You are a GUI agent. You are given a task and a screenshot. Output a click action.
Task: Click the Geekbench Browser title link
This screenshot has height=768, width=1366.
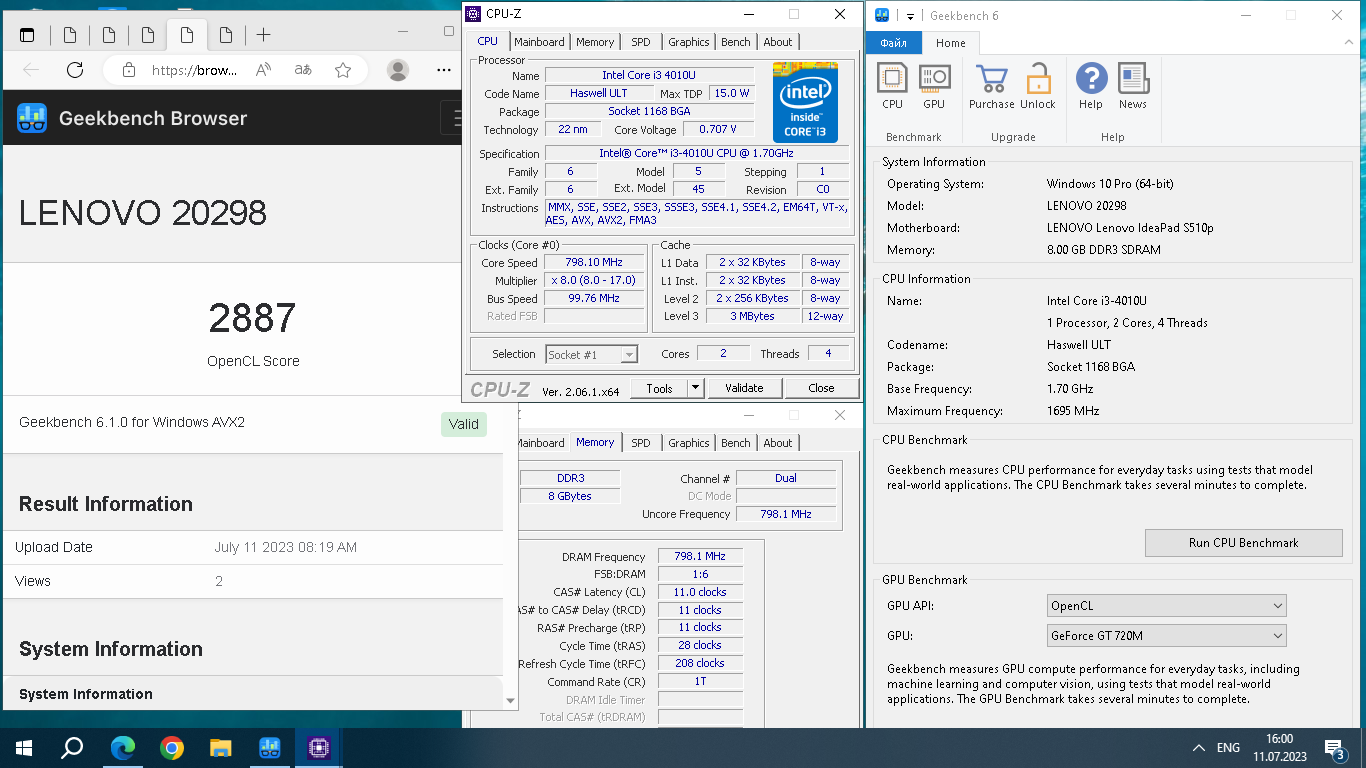tap(153, 118)
